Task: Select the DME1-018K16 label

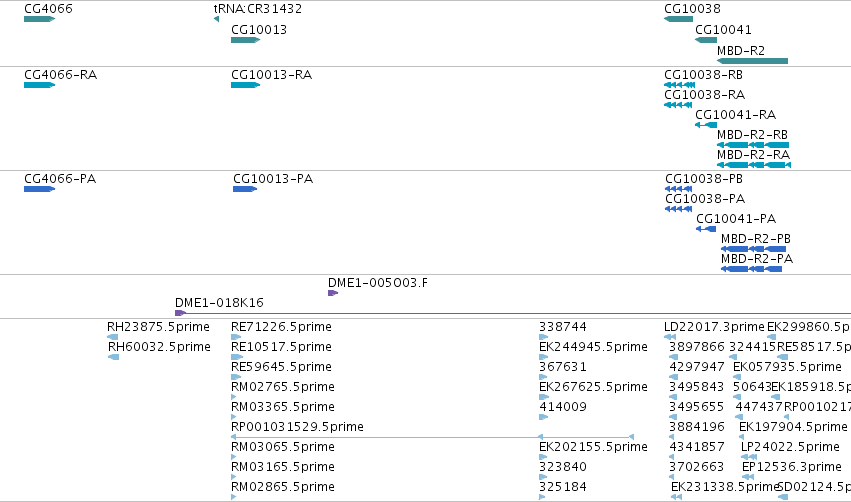Action: (219, 303)
